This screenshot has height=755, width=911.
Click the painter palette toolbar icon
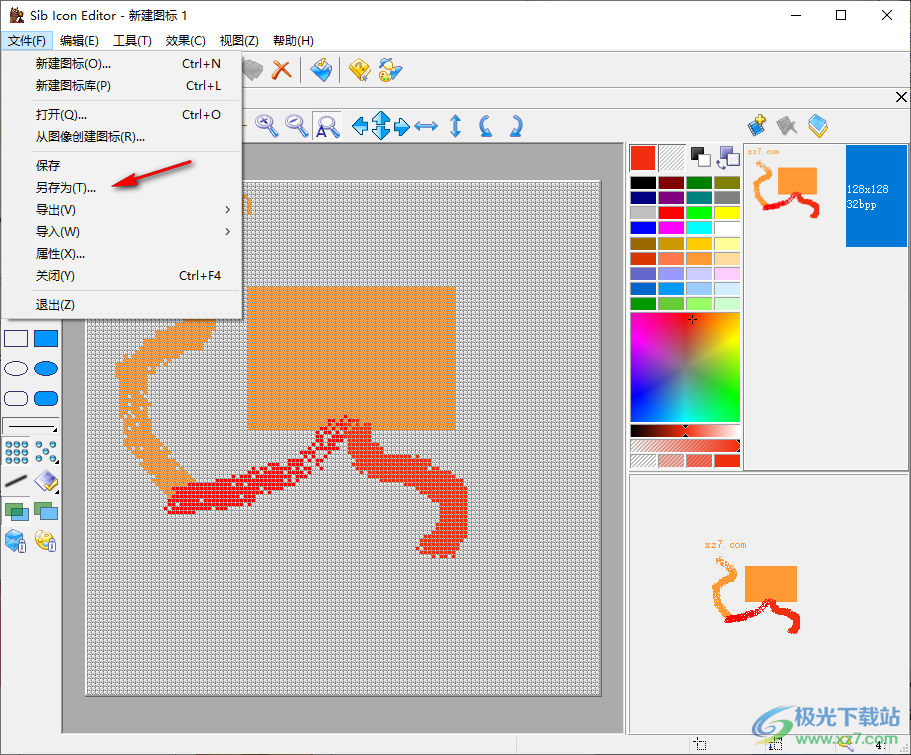pyautogui.click(x=390, y=70)
